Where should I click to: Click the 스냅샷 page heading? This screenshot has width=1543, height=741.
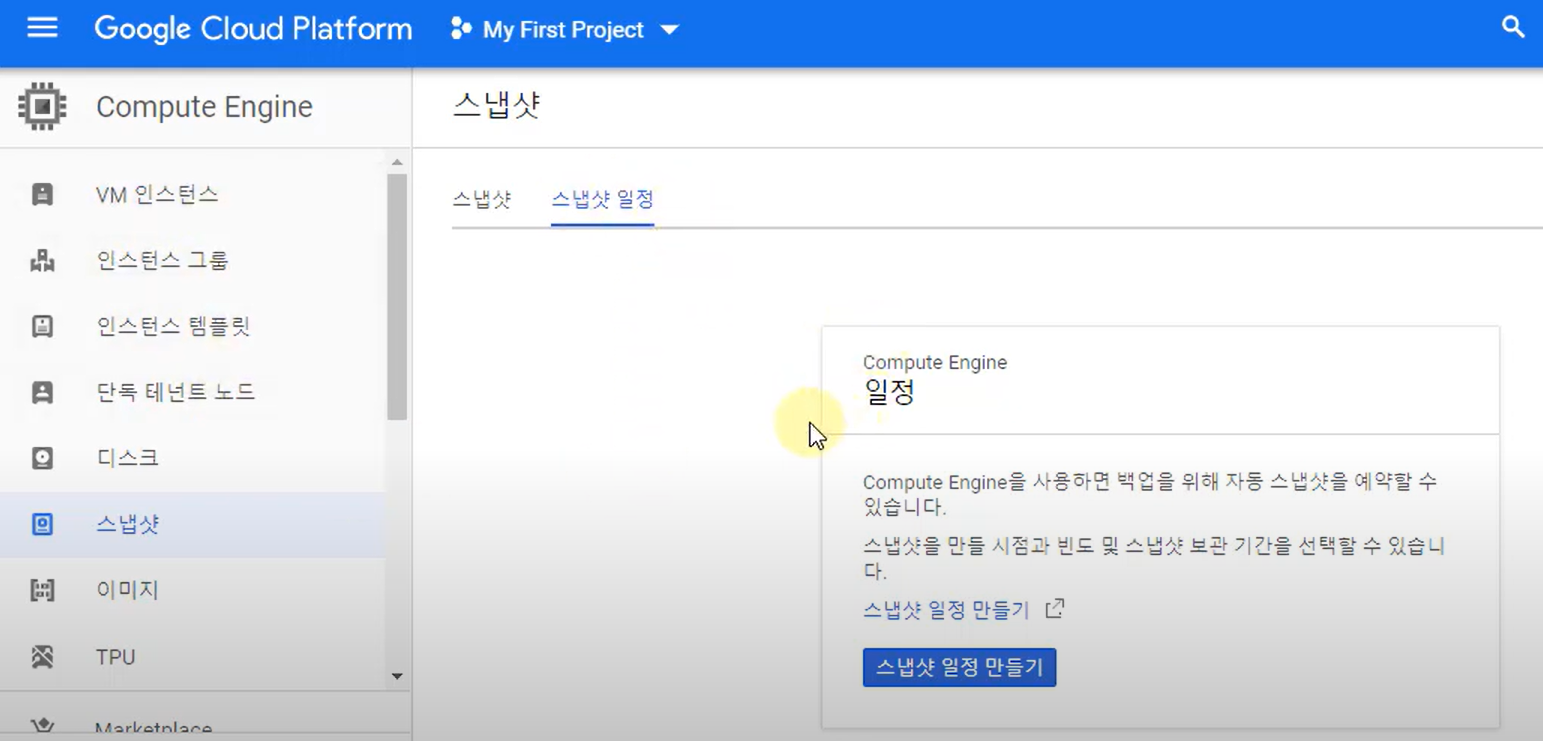coord(497,106)
